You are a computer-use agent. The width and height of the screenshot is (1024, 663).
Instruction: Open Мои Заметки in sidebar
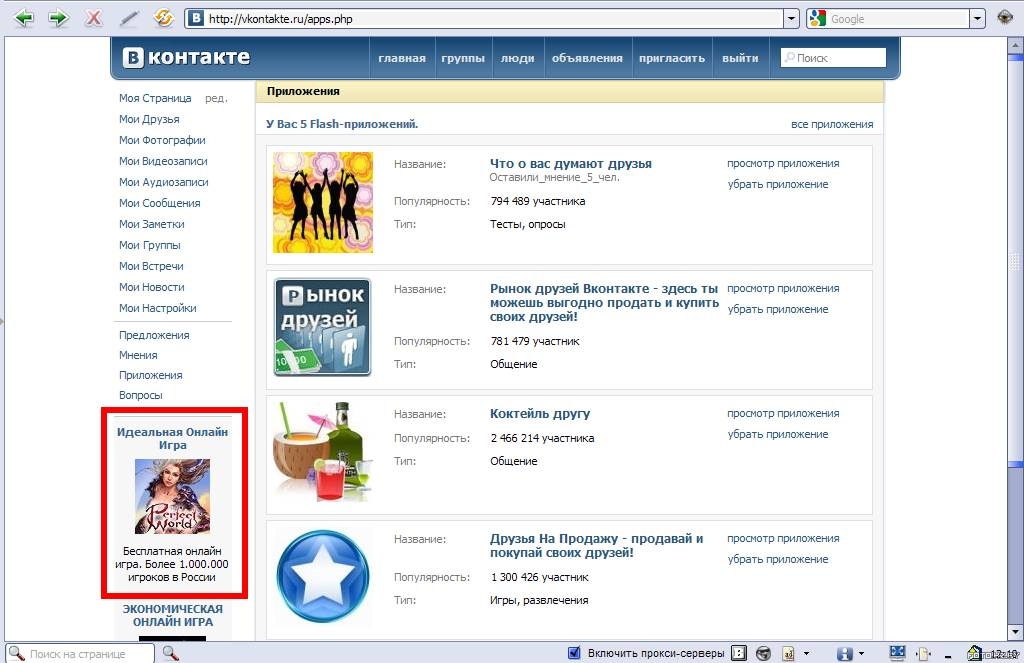pyautogui.click(x=152, y=224)
